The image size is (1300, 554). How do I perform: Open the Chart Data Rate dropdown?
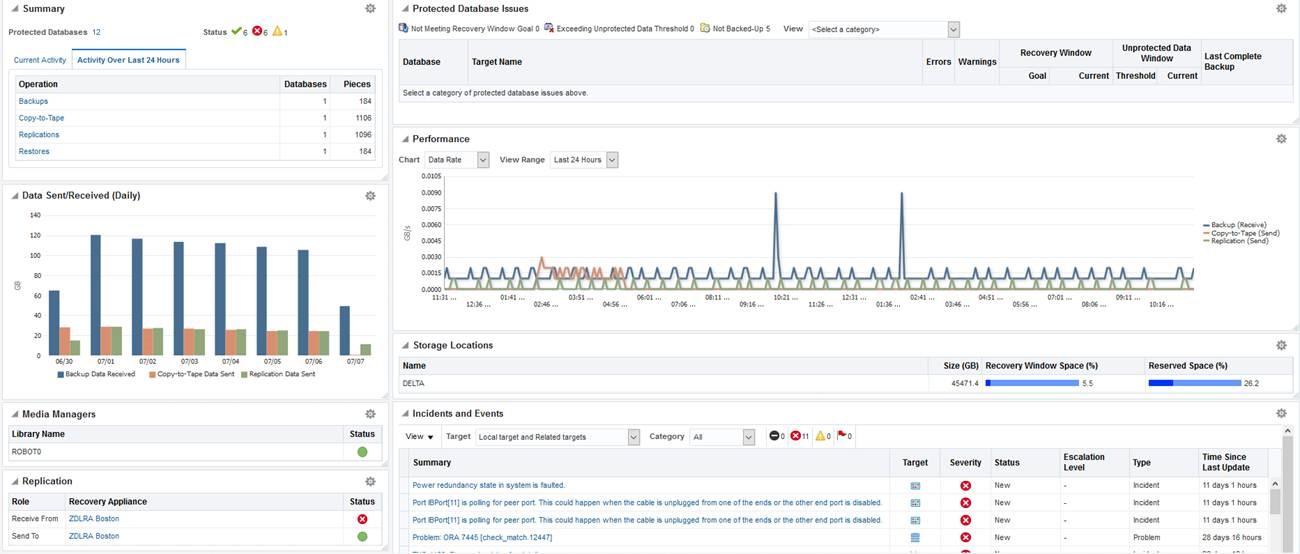pos(457,160)
